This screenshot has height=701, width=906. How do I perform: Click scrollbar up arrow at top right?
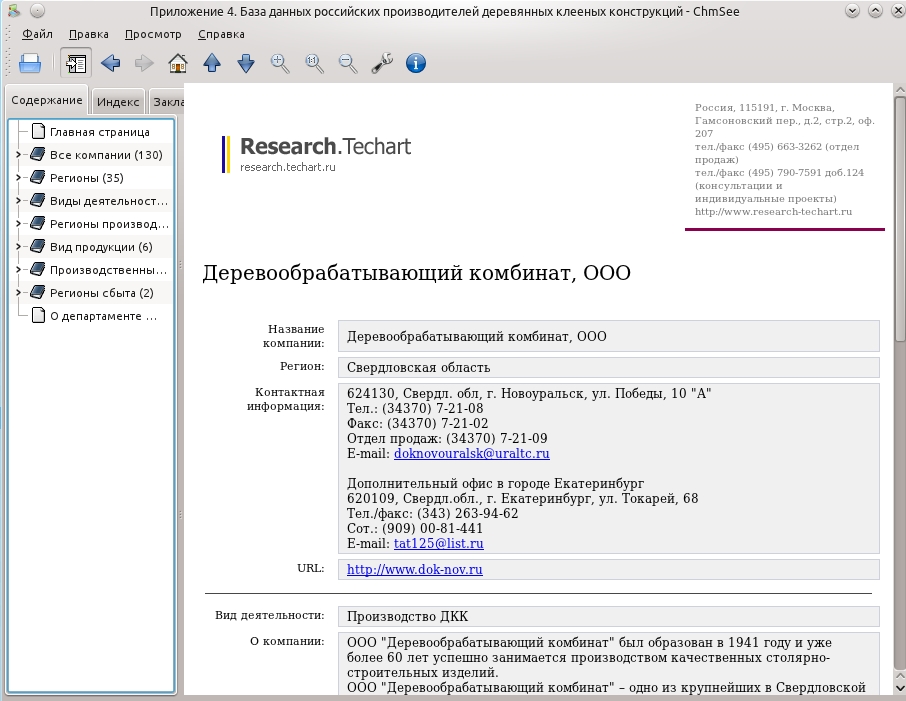900,90
